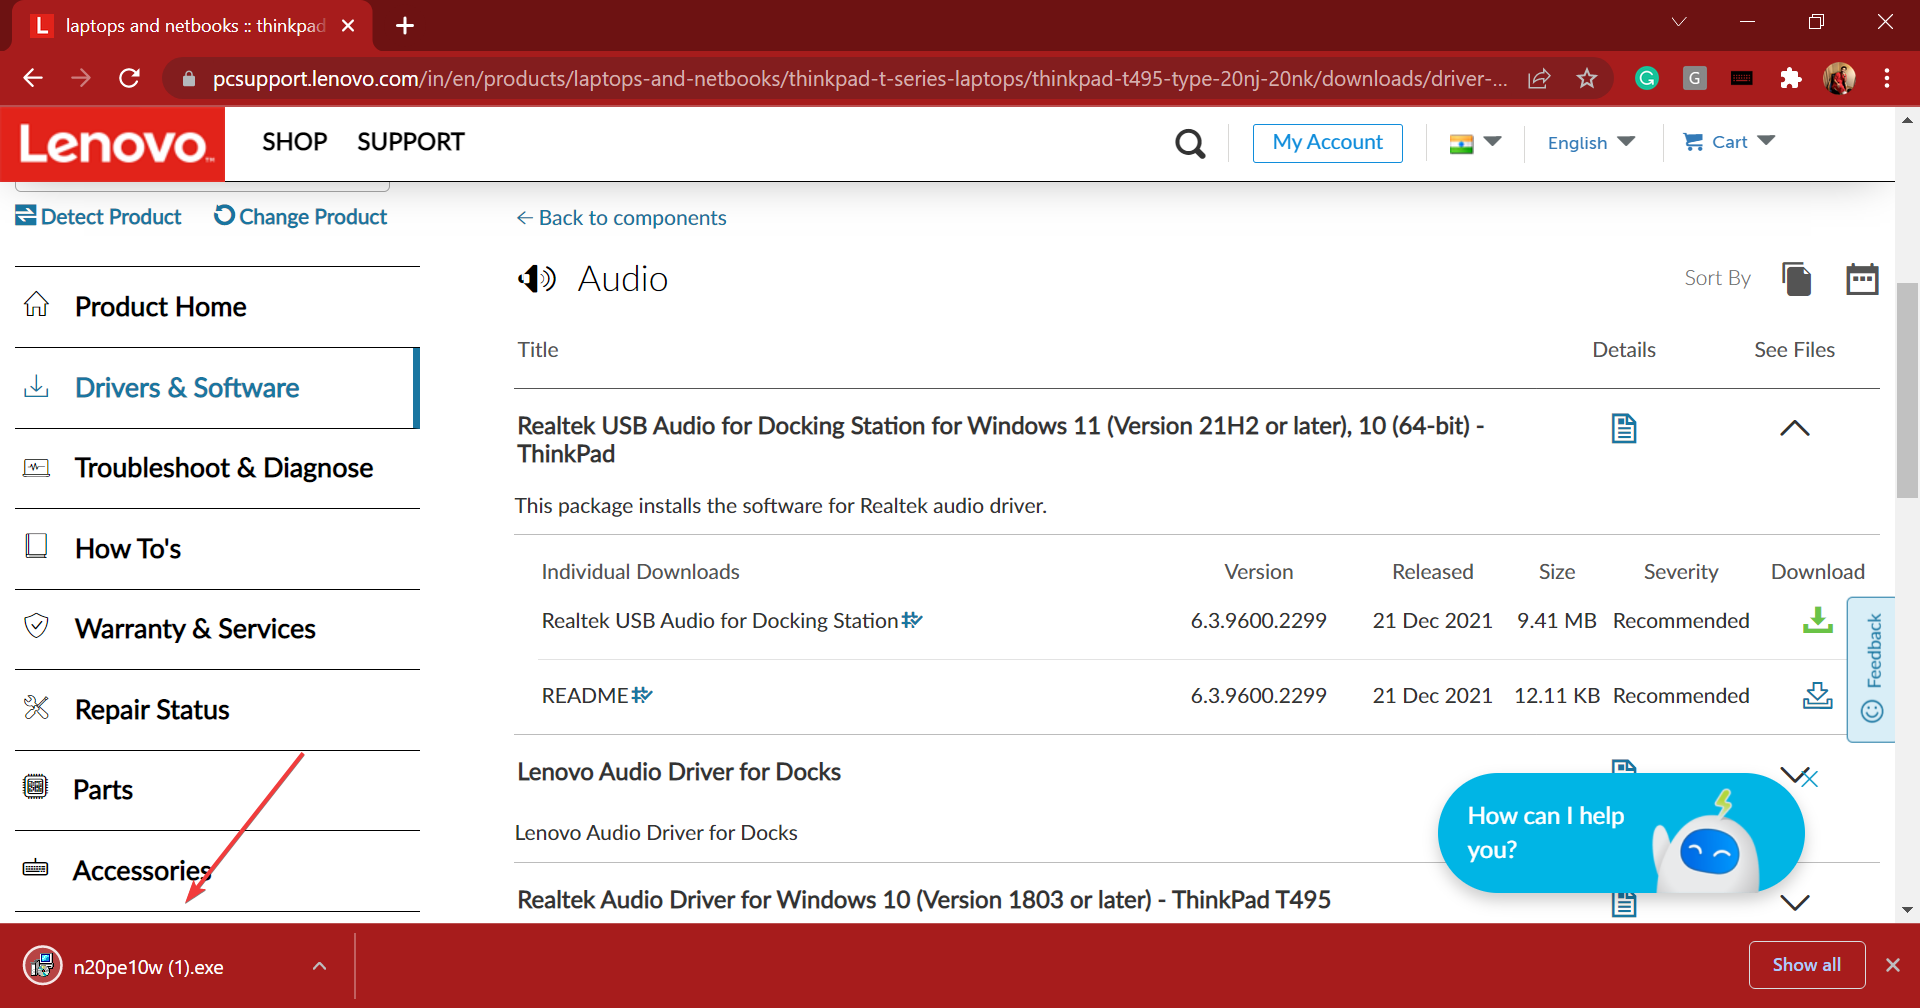Sort downloads by date calendar icon

(x=1862, y=279)
